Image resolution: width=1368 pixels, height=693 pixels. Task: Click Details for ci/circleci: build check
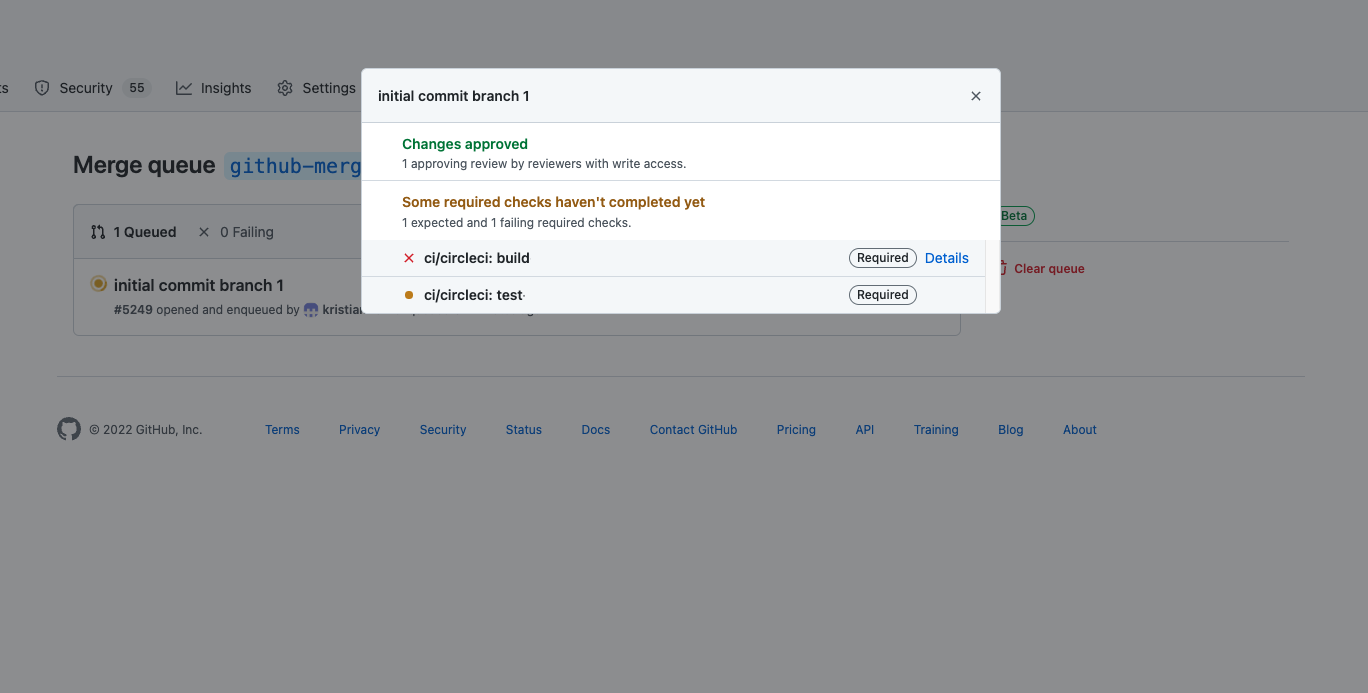pyautogui.click(x=946, y=257)
